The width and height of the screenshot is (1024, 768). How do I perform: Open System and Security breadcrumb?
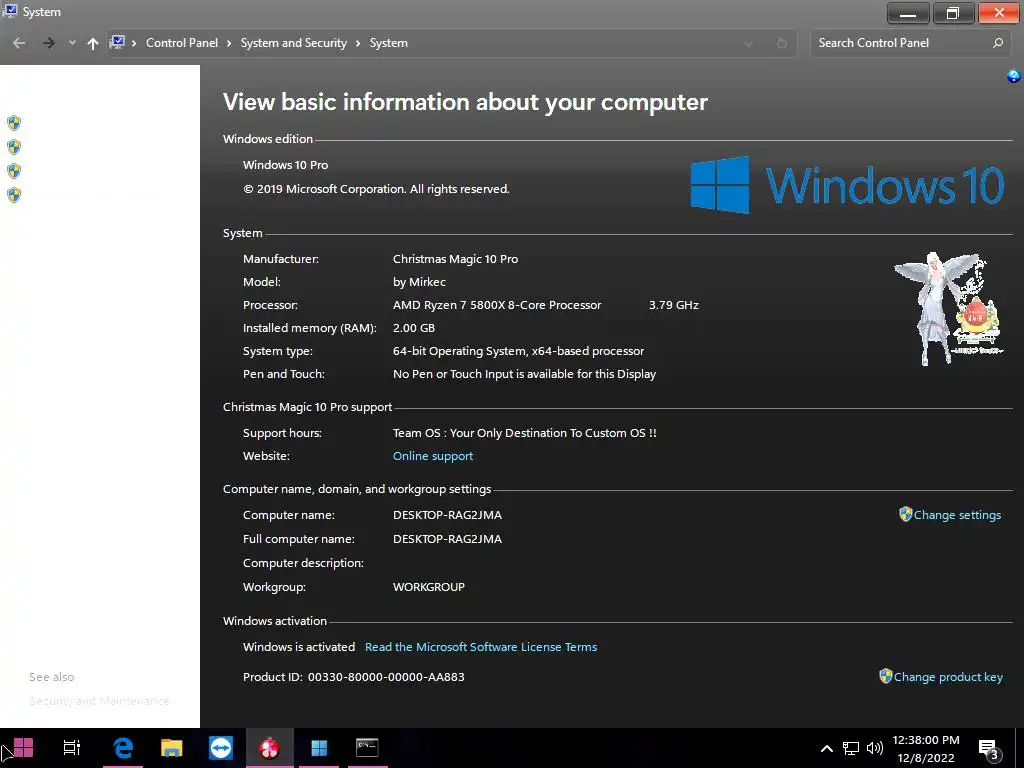[x=293, y=42]
